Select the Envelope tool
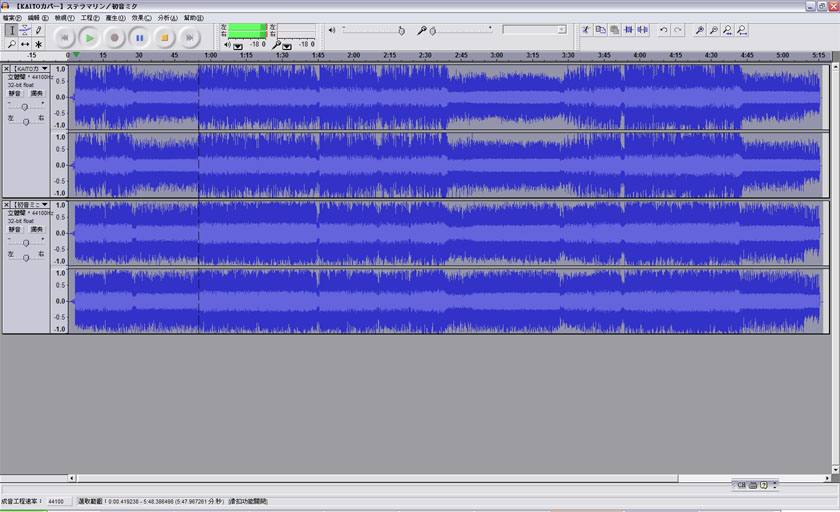 [x=25, y=31]
